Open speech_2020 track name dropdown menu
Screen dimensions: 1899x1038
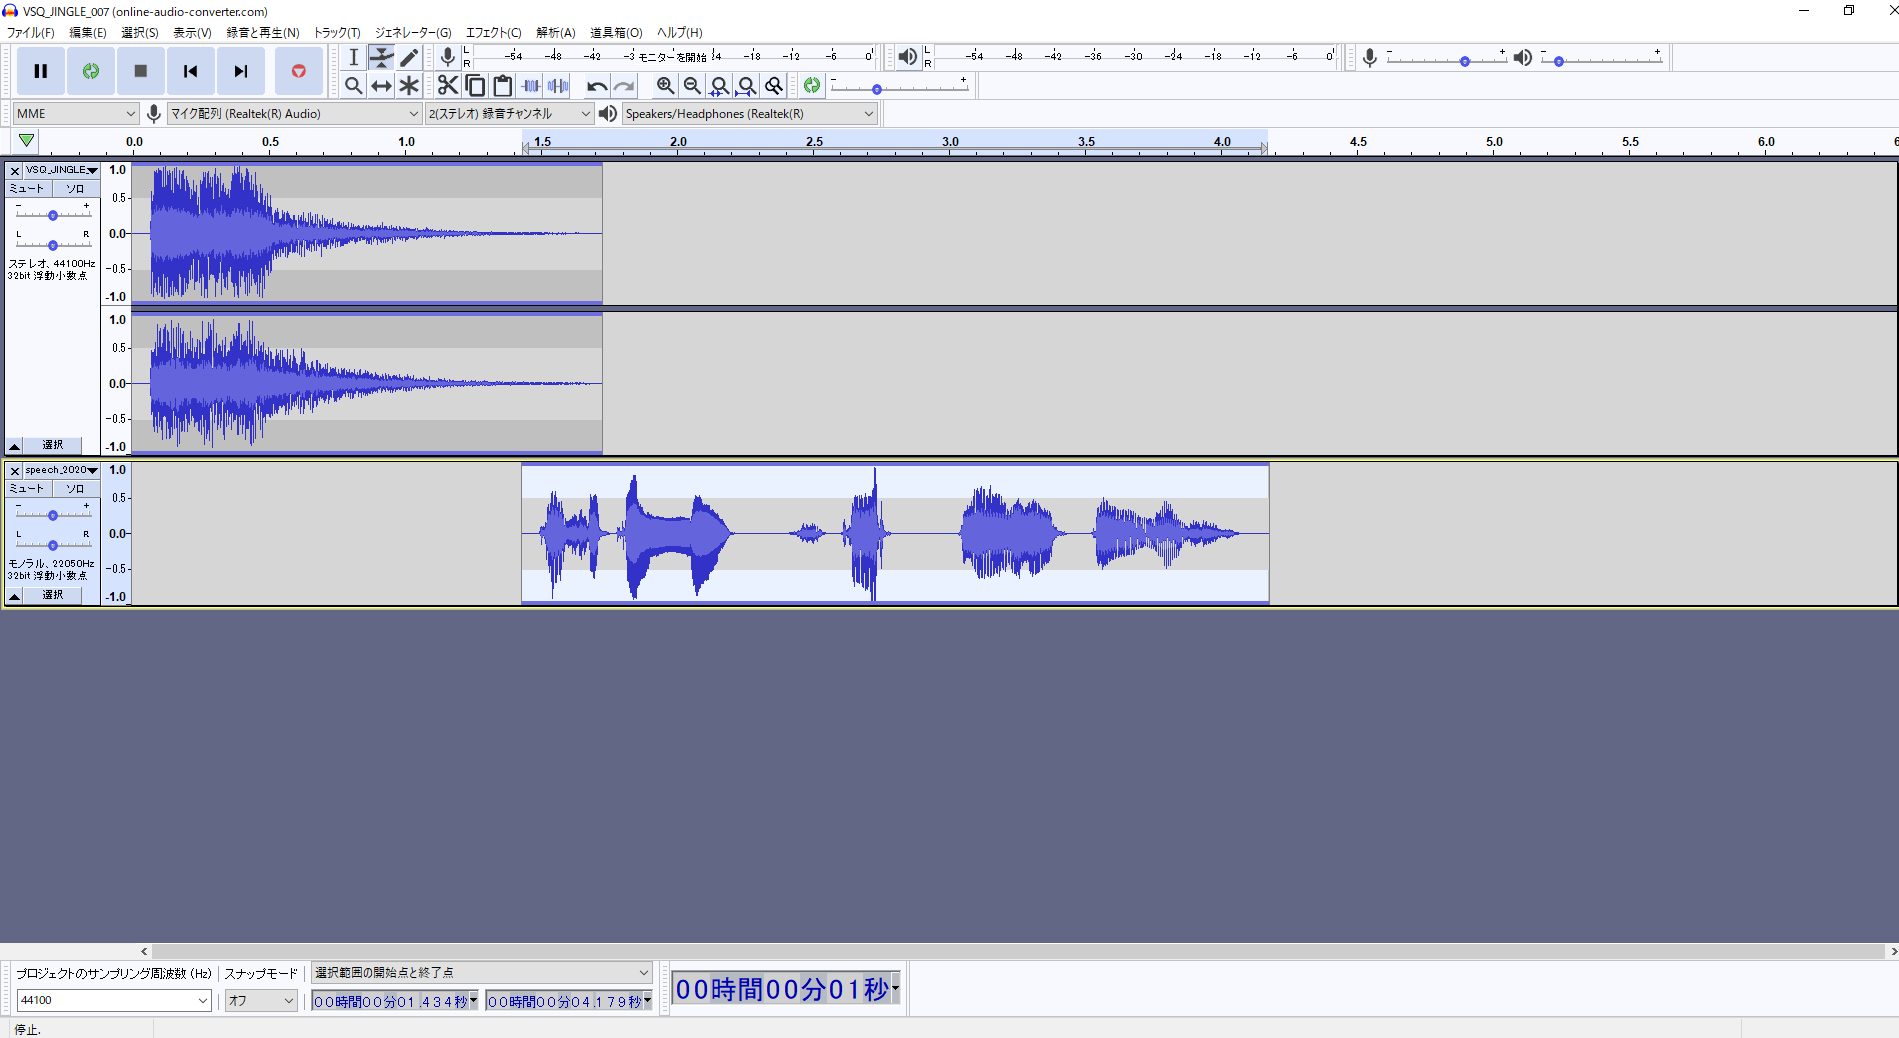(61, 470)
